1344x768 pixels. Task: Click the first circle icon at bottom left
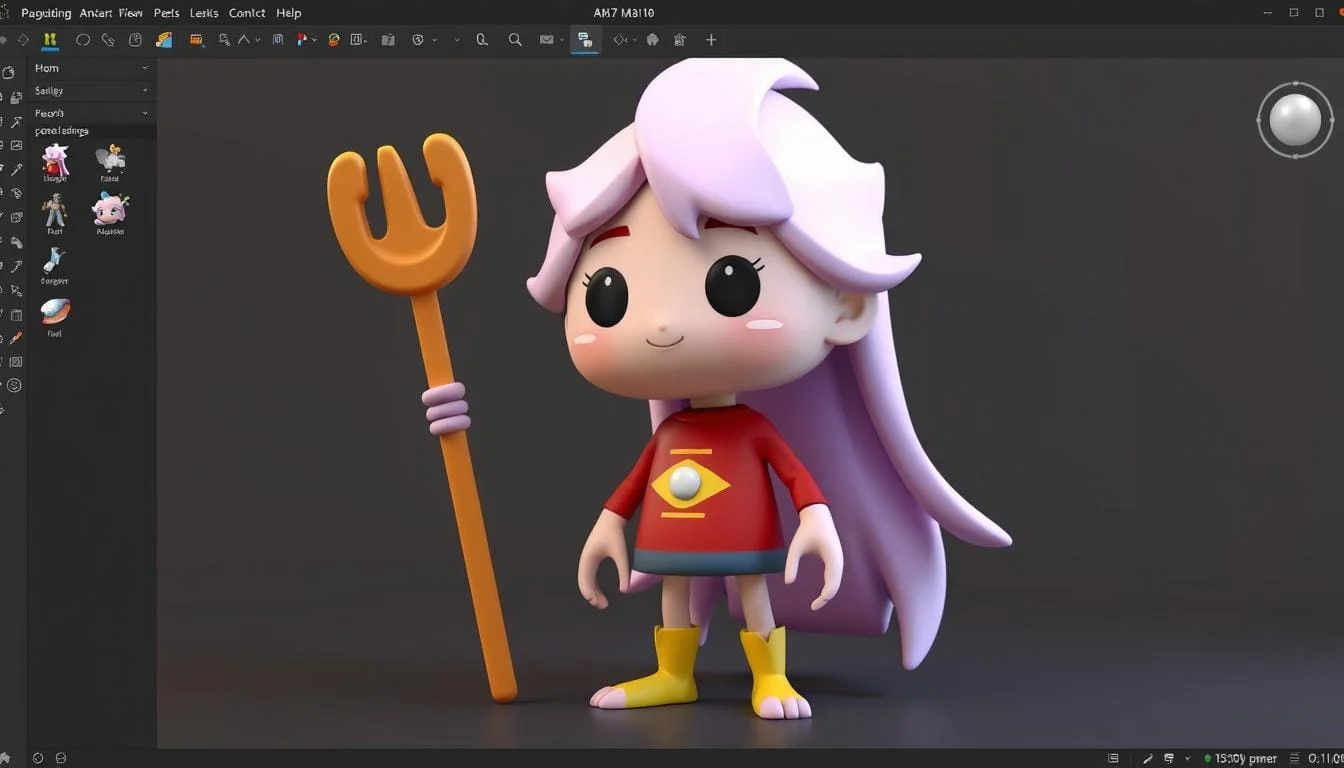pos(38,758)
